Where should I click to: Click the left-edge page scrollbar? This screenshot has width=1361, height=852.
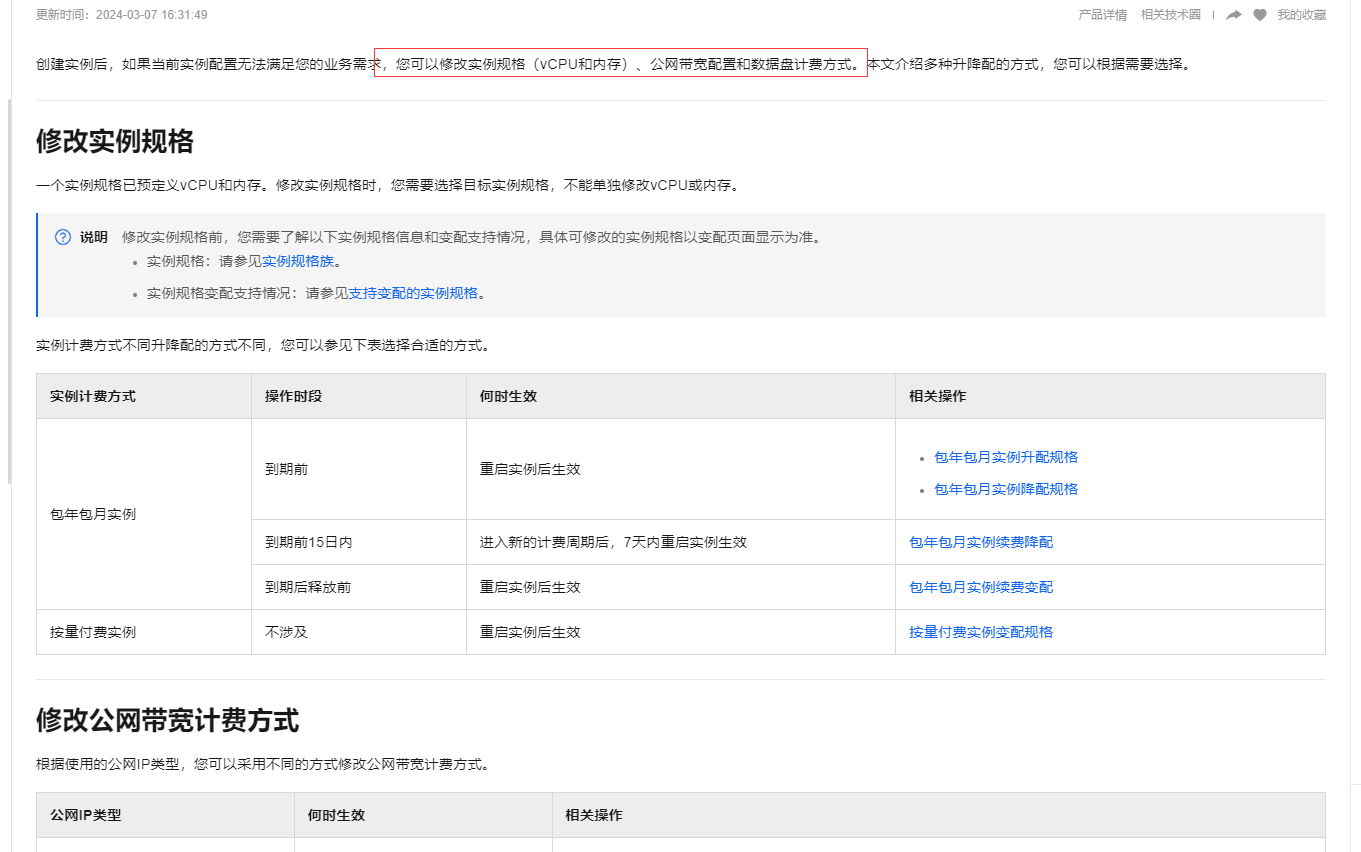[x=9, y=290]
